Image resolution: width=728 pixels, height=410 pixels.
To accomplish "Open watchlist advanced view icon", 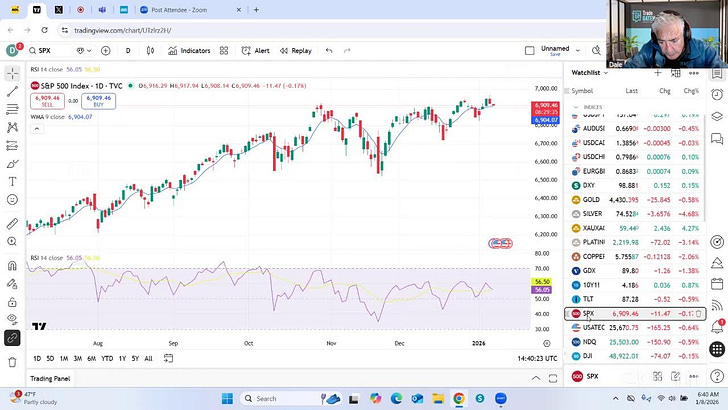I will pyautogui.click(x=676, y=73).
